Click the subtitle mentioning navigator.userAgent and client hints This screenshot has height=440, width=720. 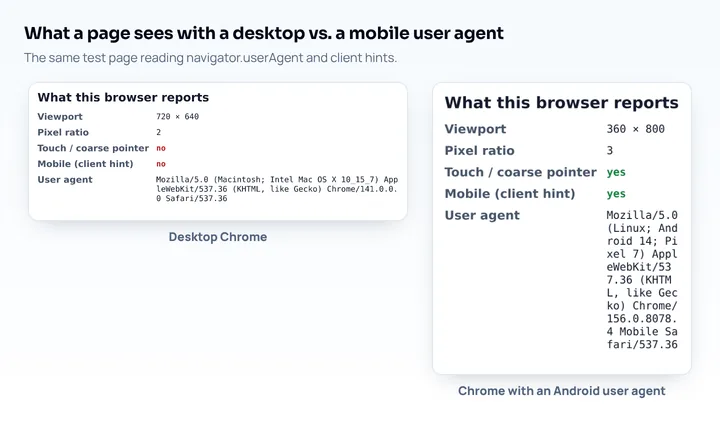(x=210, y=58)
